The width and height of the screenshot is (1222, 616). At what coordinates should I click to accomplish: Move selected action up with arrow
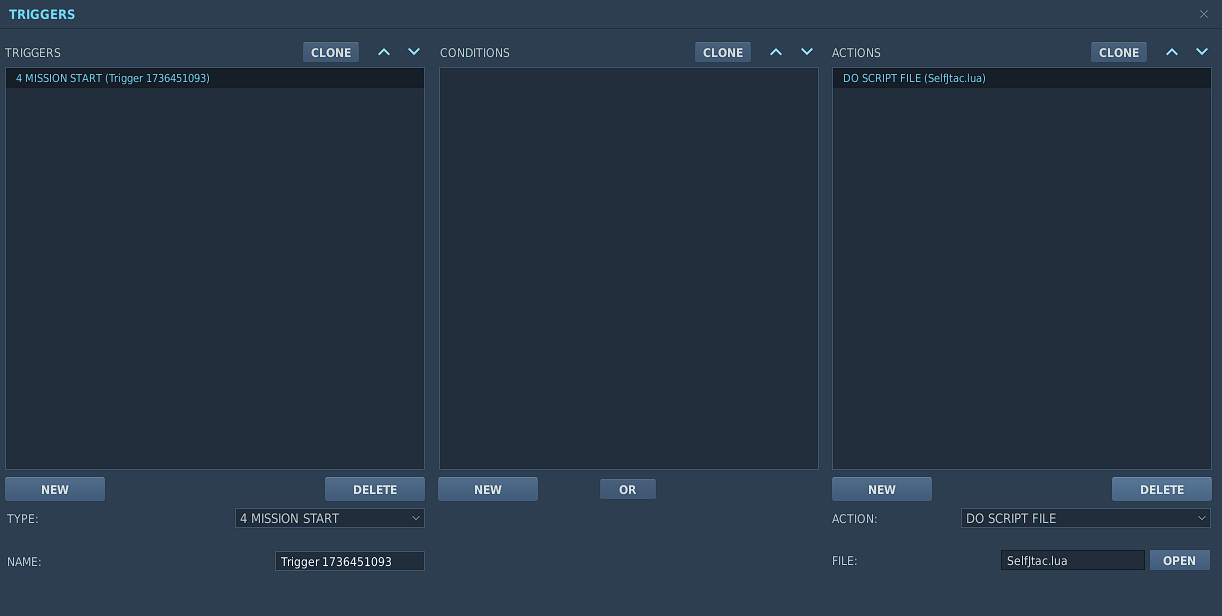coord(1172,52)
